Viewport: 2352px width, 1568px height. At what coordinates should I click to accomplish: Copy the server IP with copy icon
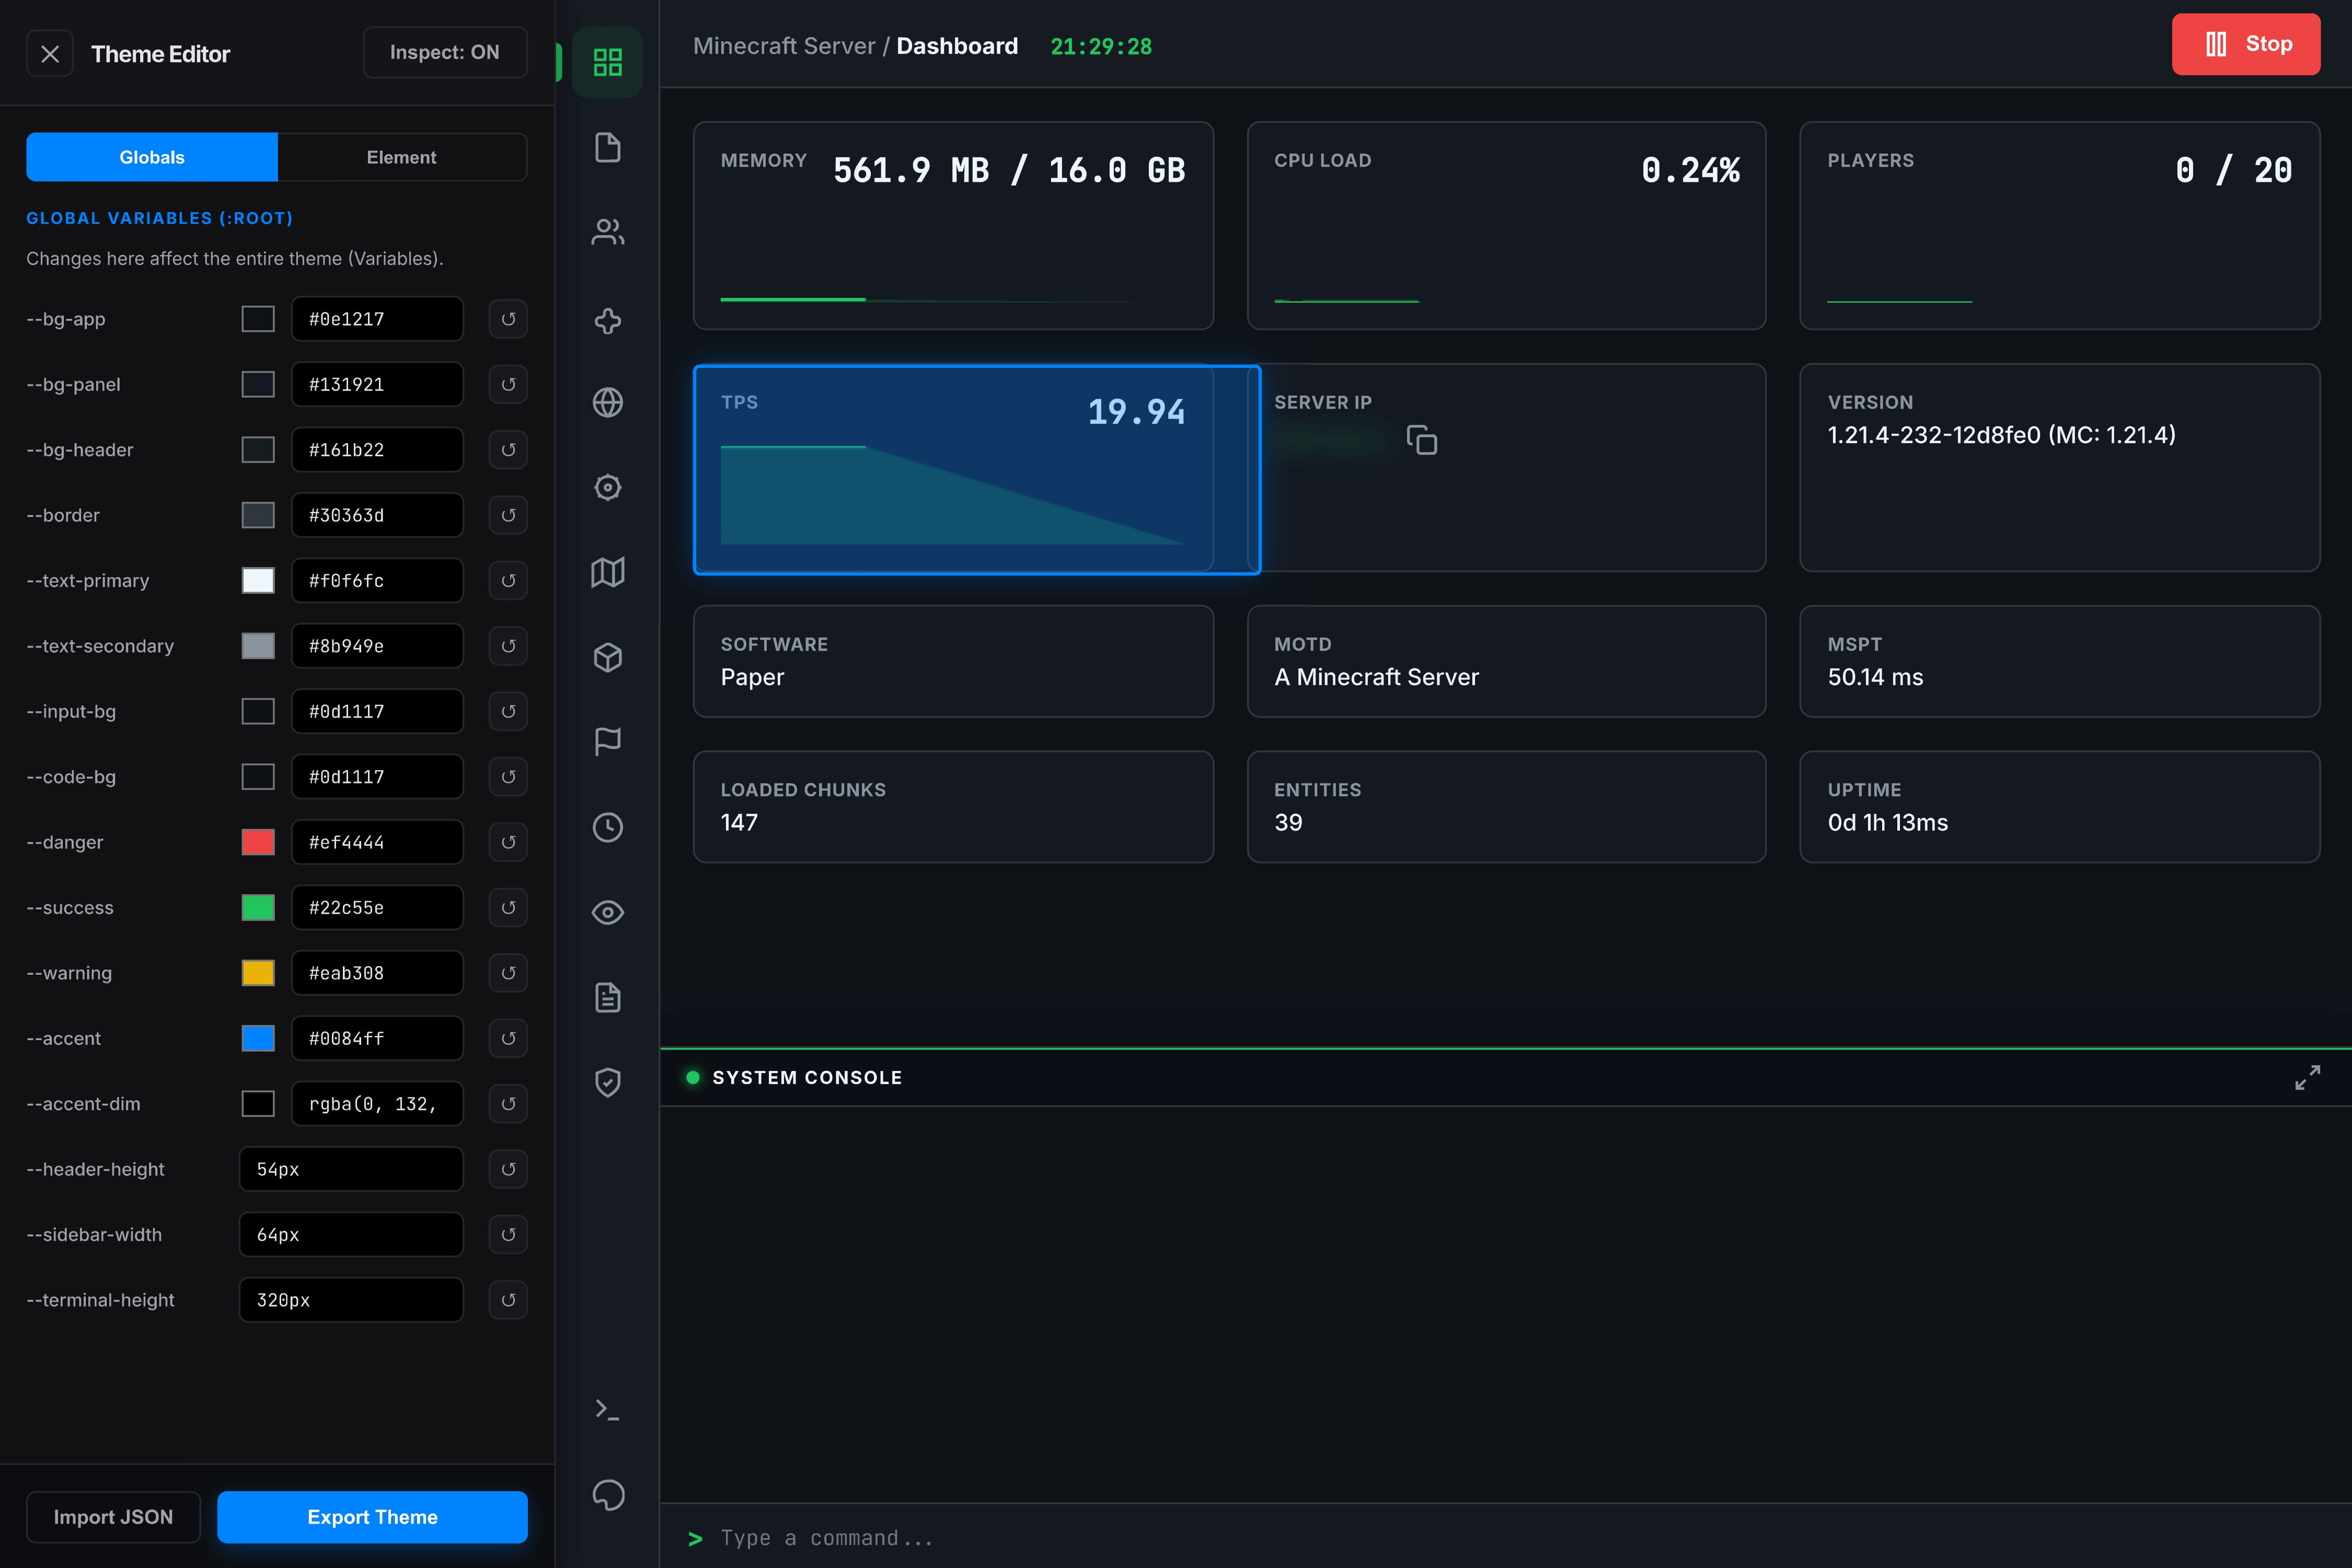pyautogui.click(x=1421, y=440)
